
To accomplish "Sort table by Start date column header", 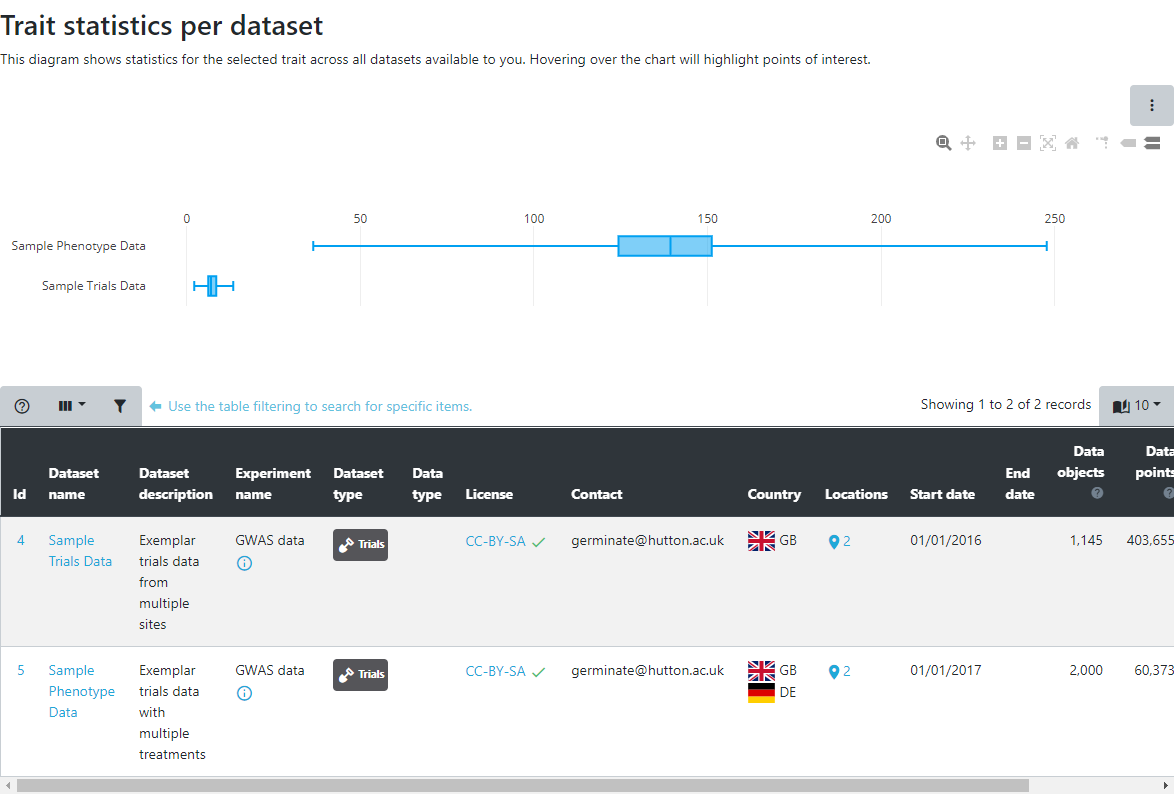I will pyautogui.click(x=942, y=494).
